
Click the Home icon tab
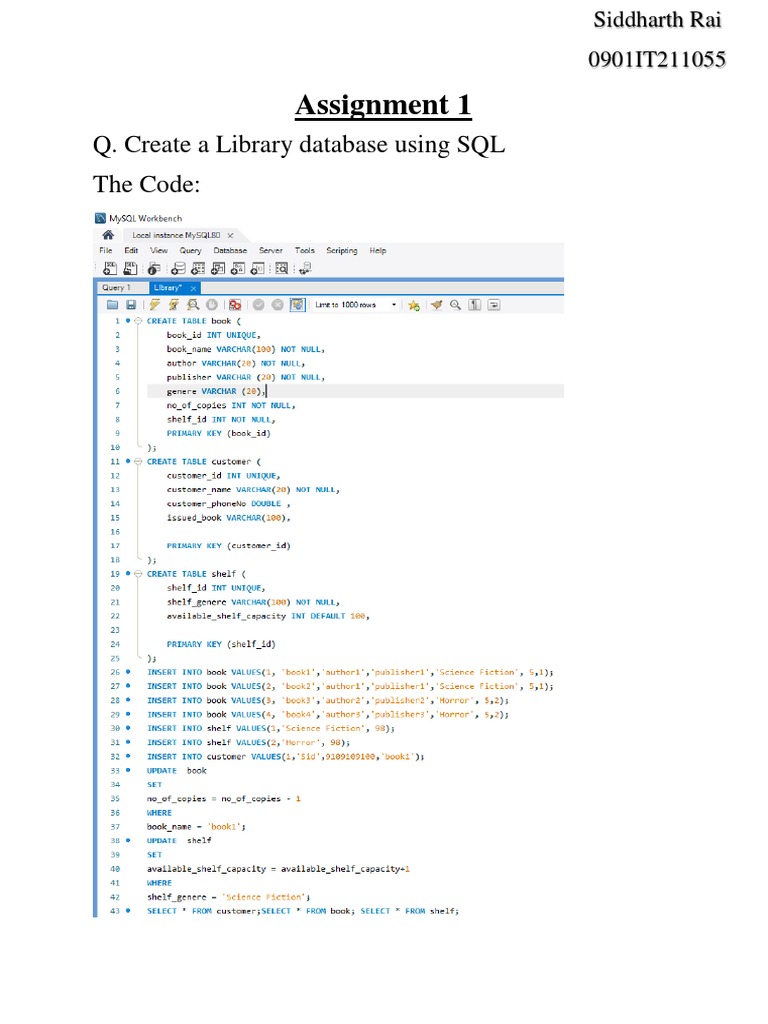(108, 234)
